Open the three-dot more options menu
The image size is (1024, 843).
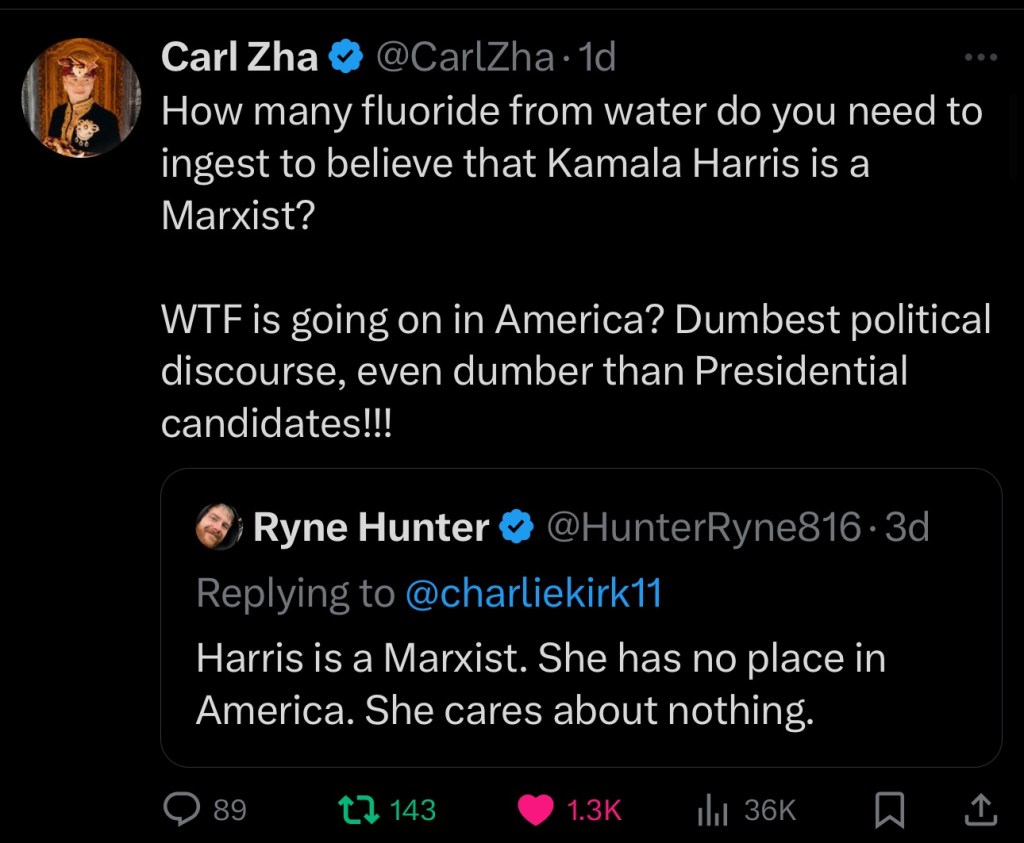click(x=981, y=58)
